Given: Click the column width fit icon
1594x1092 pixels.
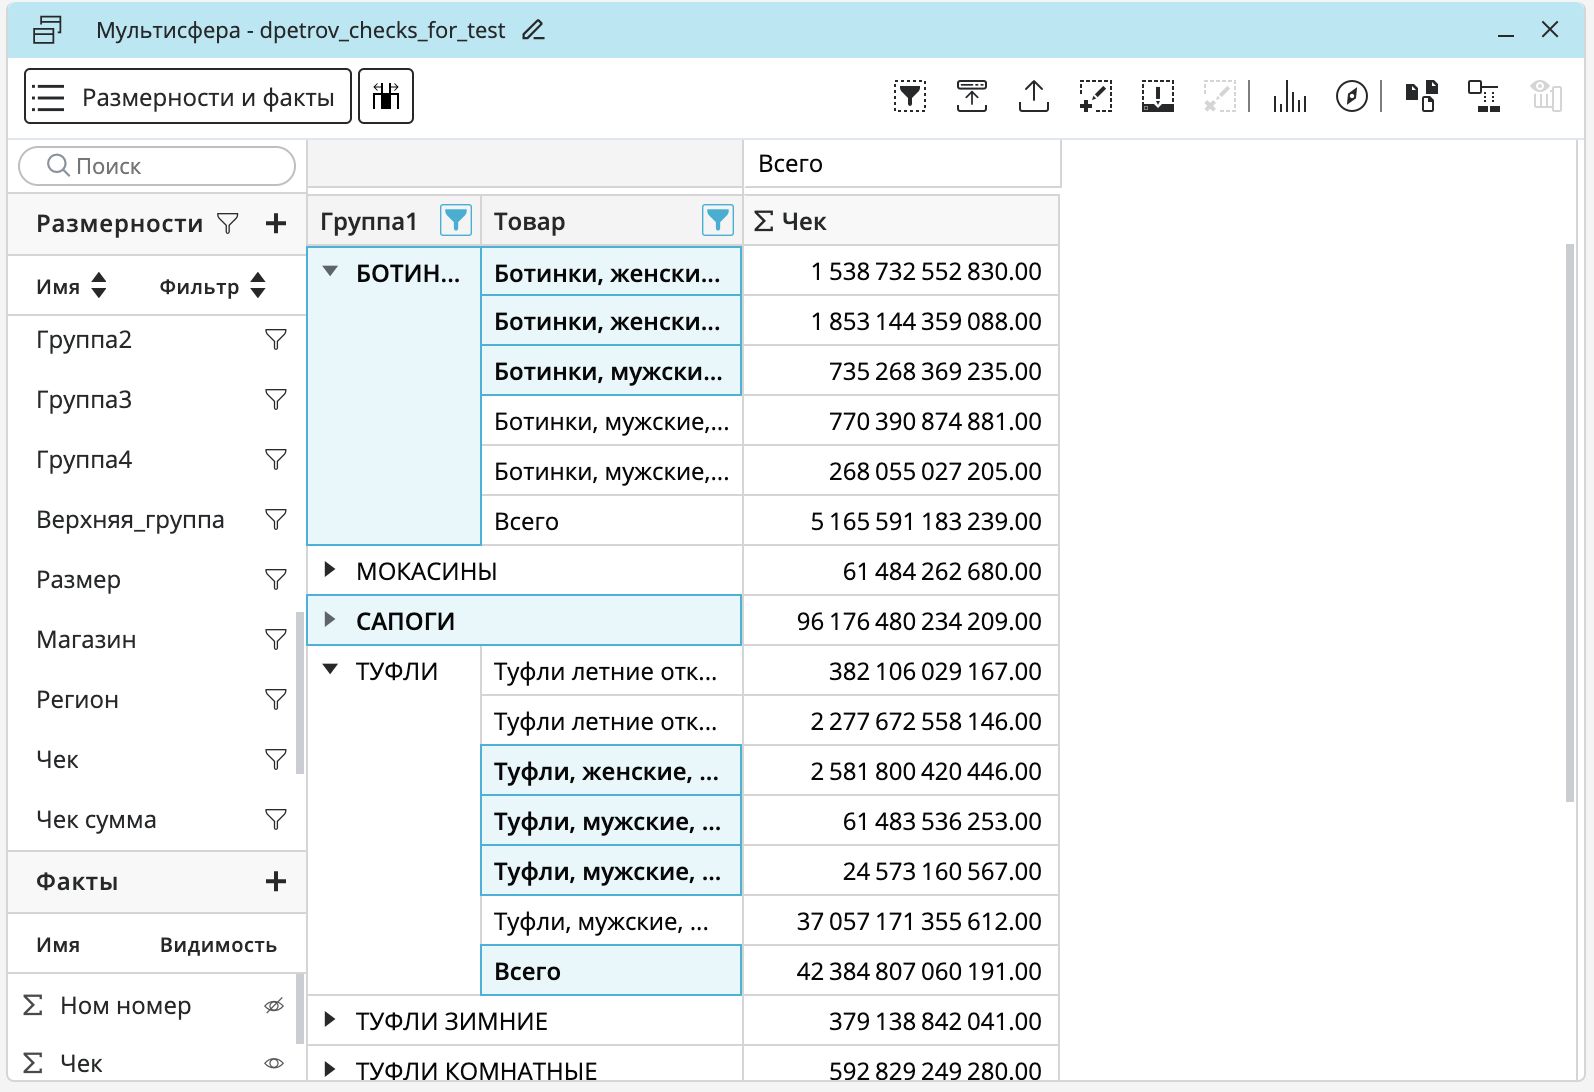Looking at the screenshot, I should (386, 96).
